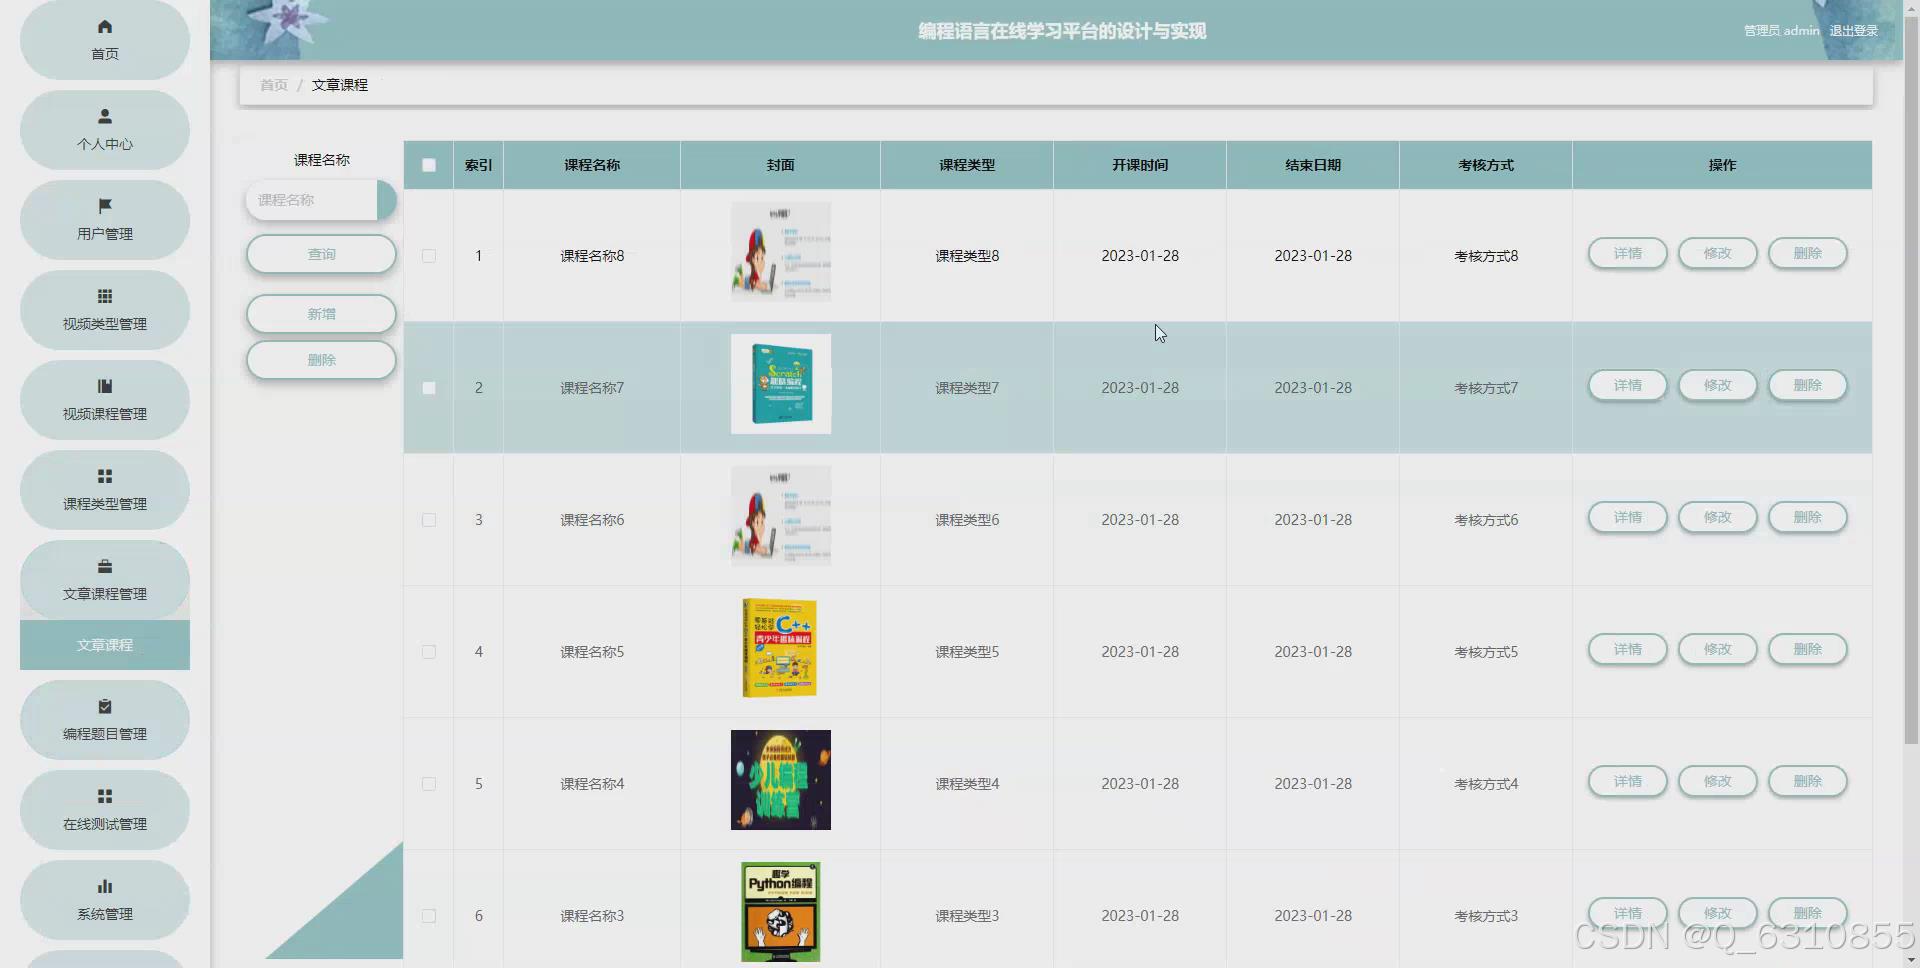Expand 用户管理 sidebar menu
1920x968 pixels.
point(105,220)
